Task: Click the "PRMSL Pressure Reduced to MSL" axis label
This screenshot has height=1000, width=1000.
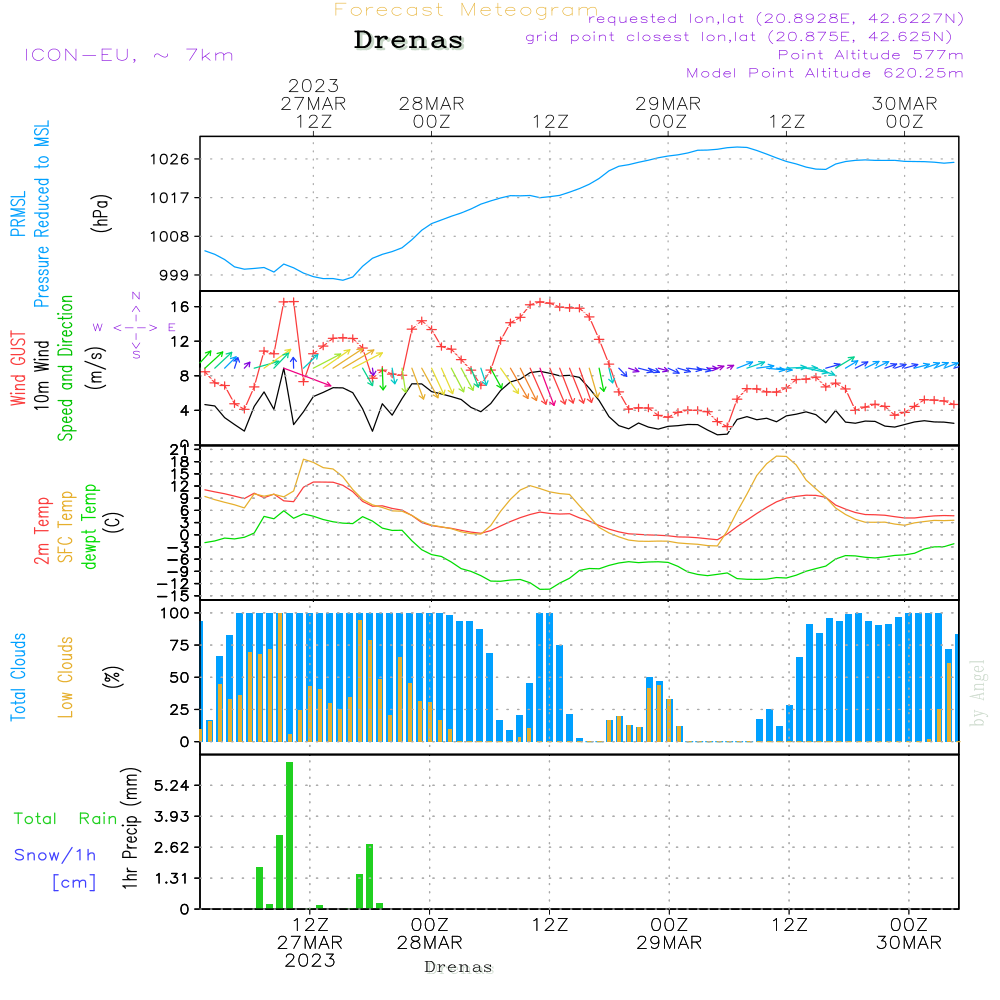Action: point(30,214)
